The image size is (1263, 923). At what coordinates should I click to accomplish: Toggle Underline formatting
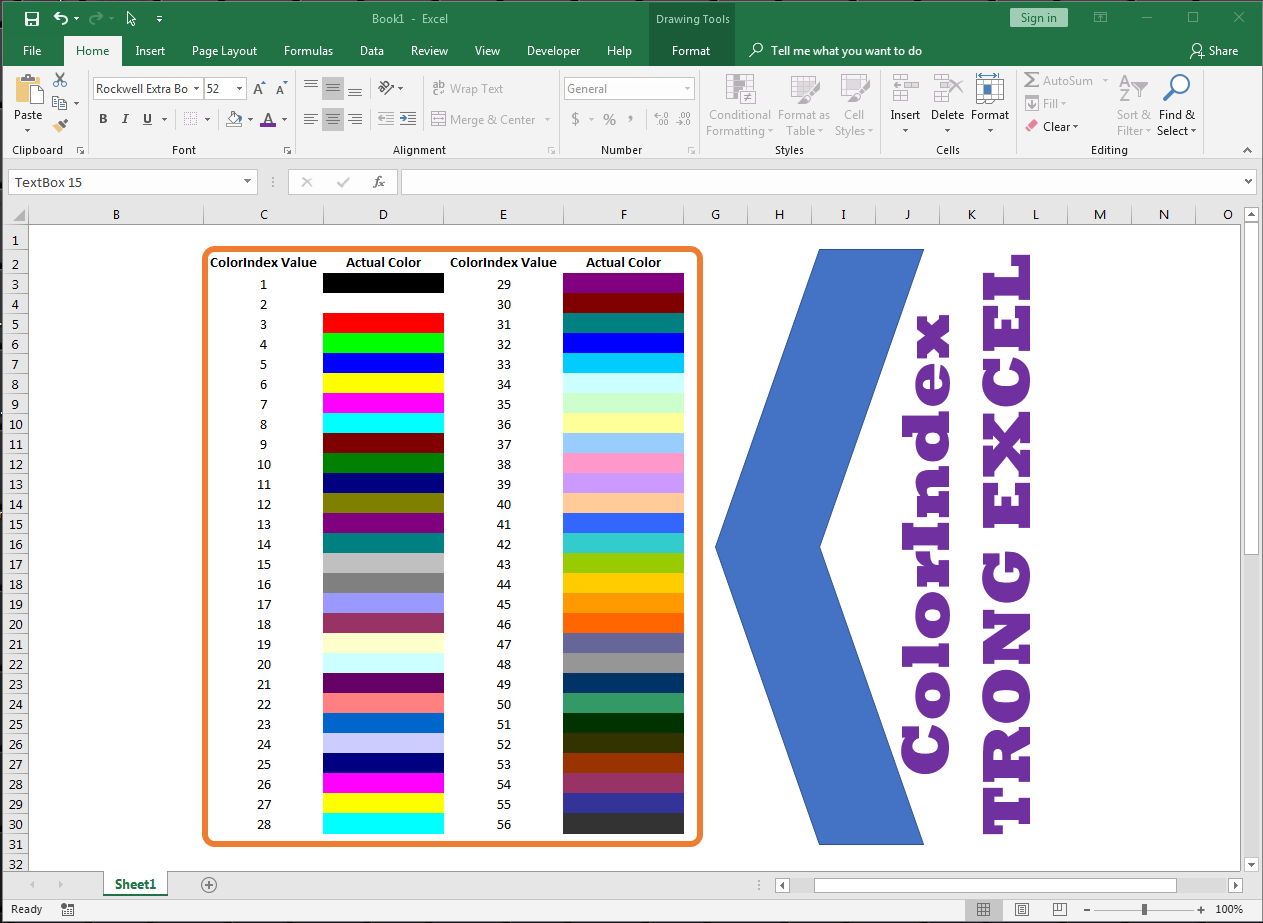click(147, 119)
